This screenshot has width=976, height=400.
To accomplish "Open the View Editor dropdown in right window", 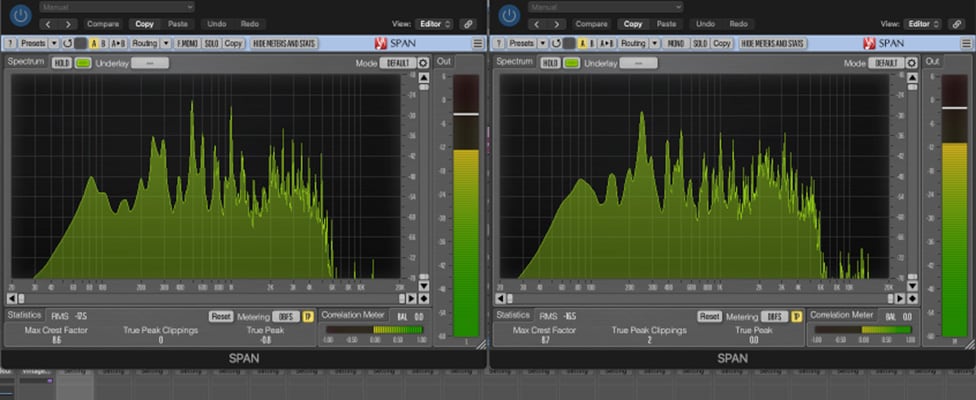I will pyautogui.click(x=922, y=24).
